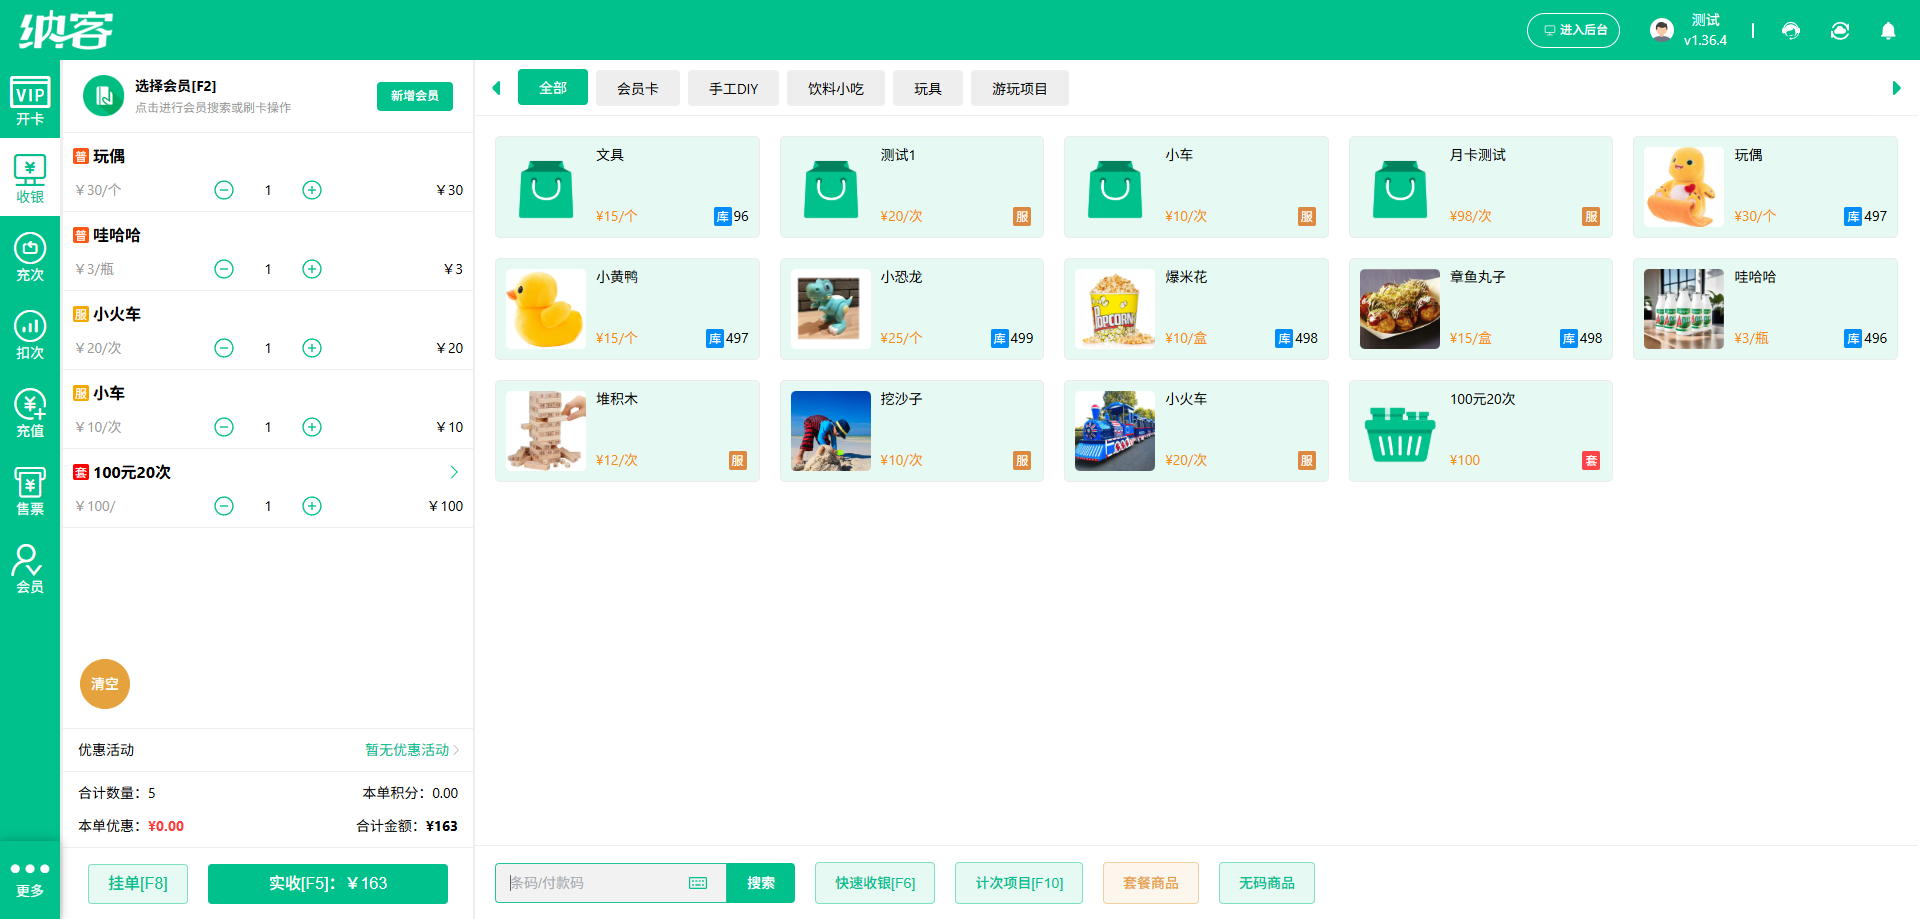
Task: Open the 更多 more menu icon
Action: [30, 879]
